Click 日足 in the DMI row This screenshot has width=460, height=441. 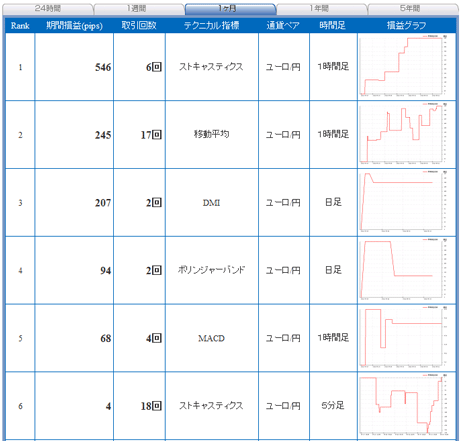pyautogui.click(x=333, y=202)
